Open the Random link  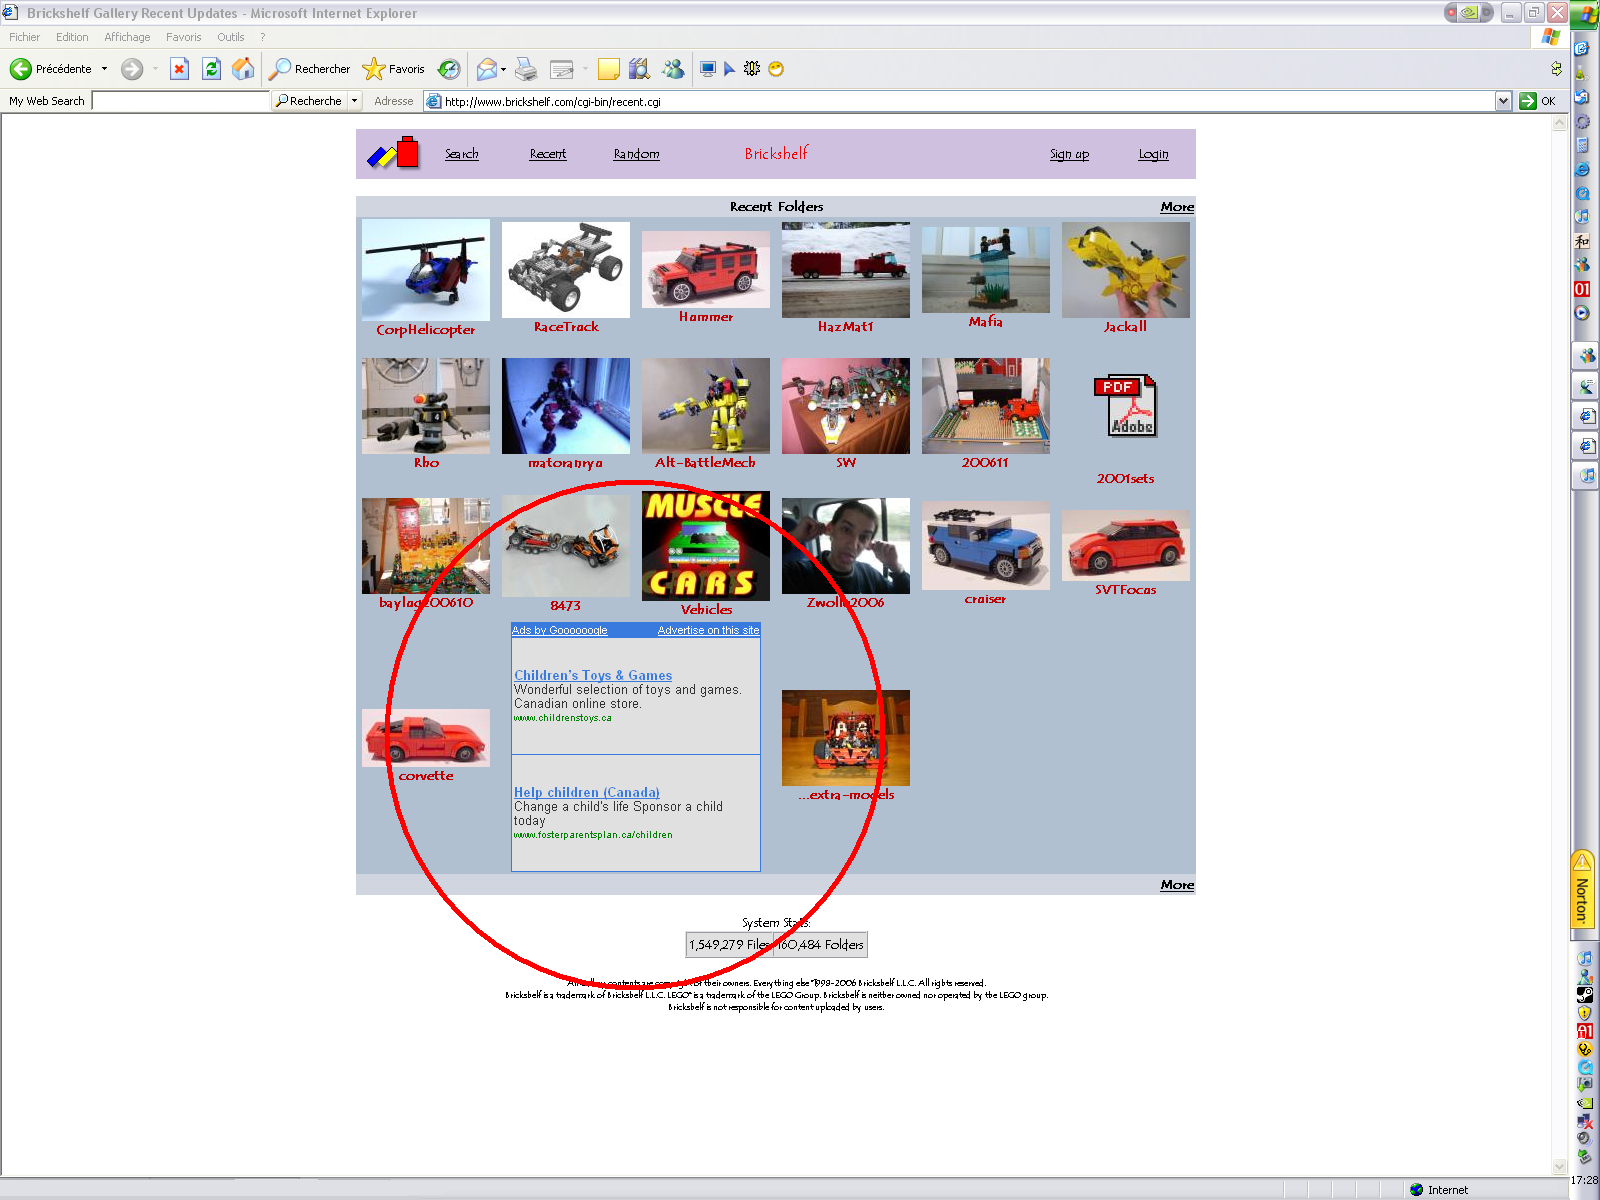pyautogui.click(x=637, y=154)
